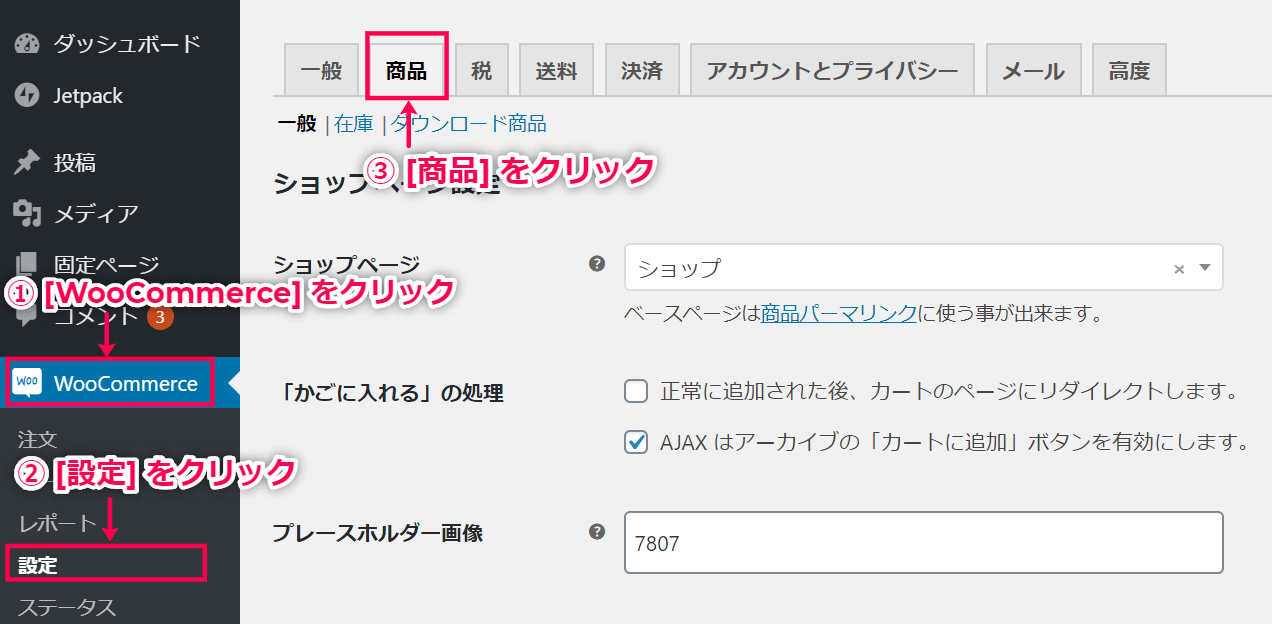This screenshot has width=1272, height=624.
Task: Open the 決済 tab
Action: tap(642, 70)
